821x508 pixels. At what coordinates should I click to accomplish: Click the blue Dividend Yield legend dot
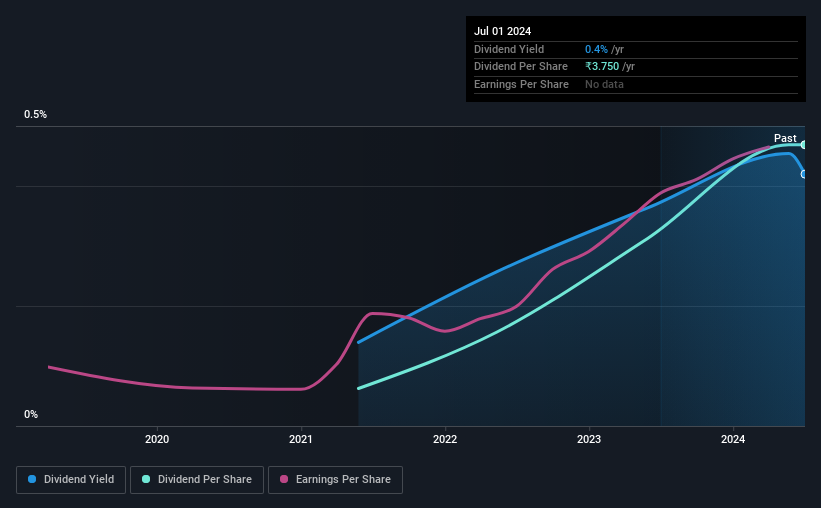(x=32, y=479)
